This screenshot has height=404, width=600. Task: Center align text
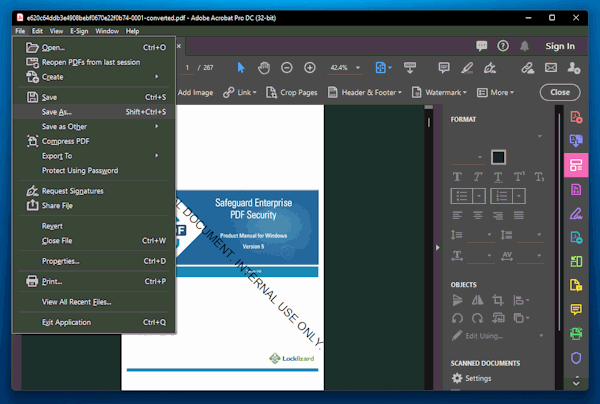tap(478, 216)
